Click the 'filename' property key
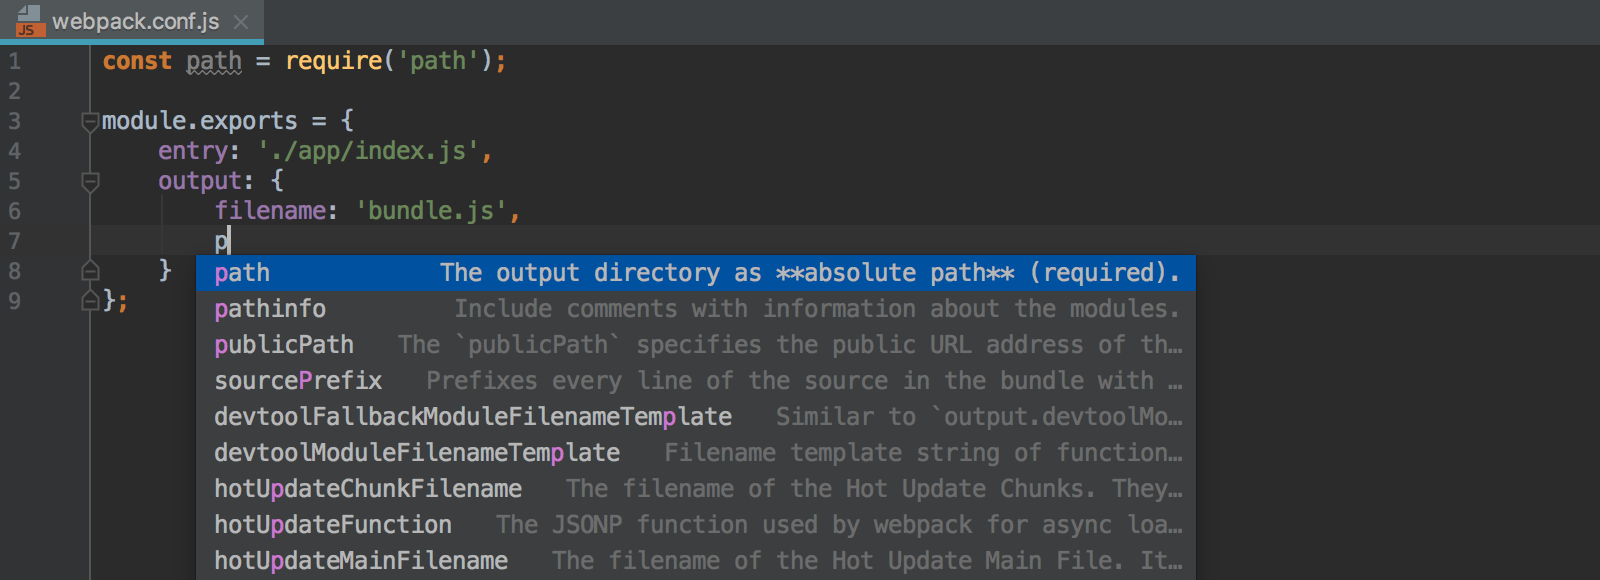This screenshot has height=580, width=1600. pyautogui.click(x=270, y=211)
